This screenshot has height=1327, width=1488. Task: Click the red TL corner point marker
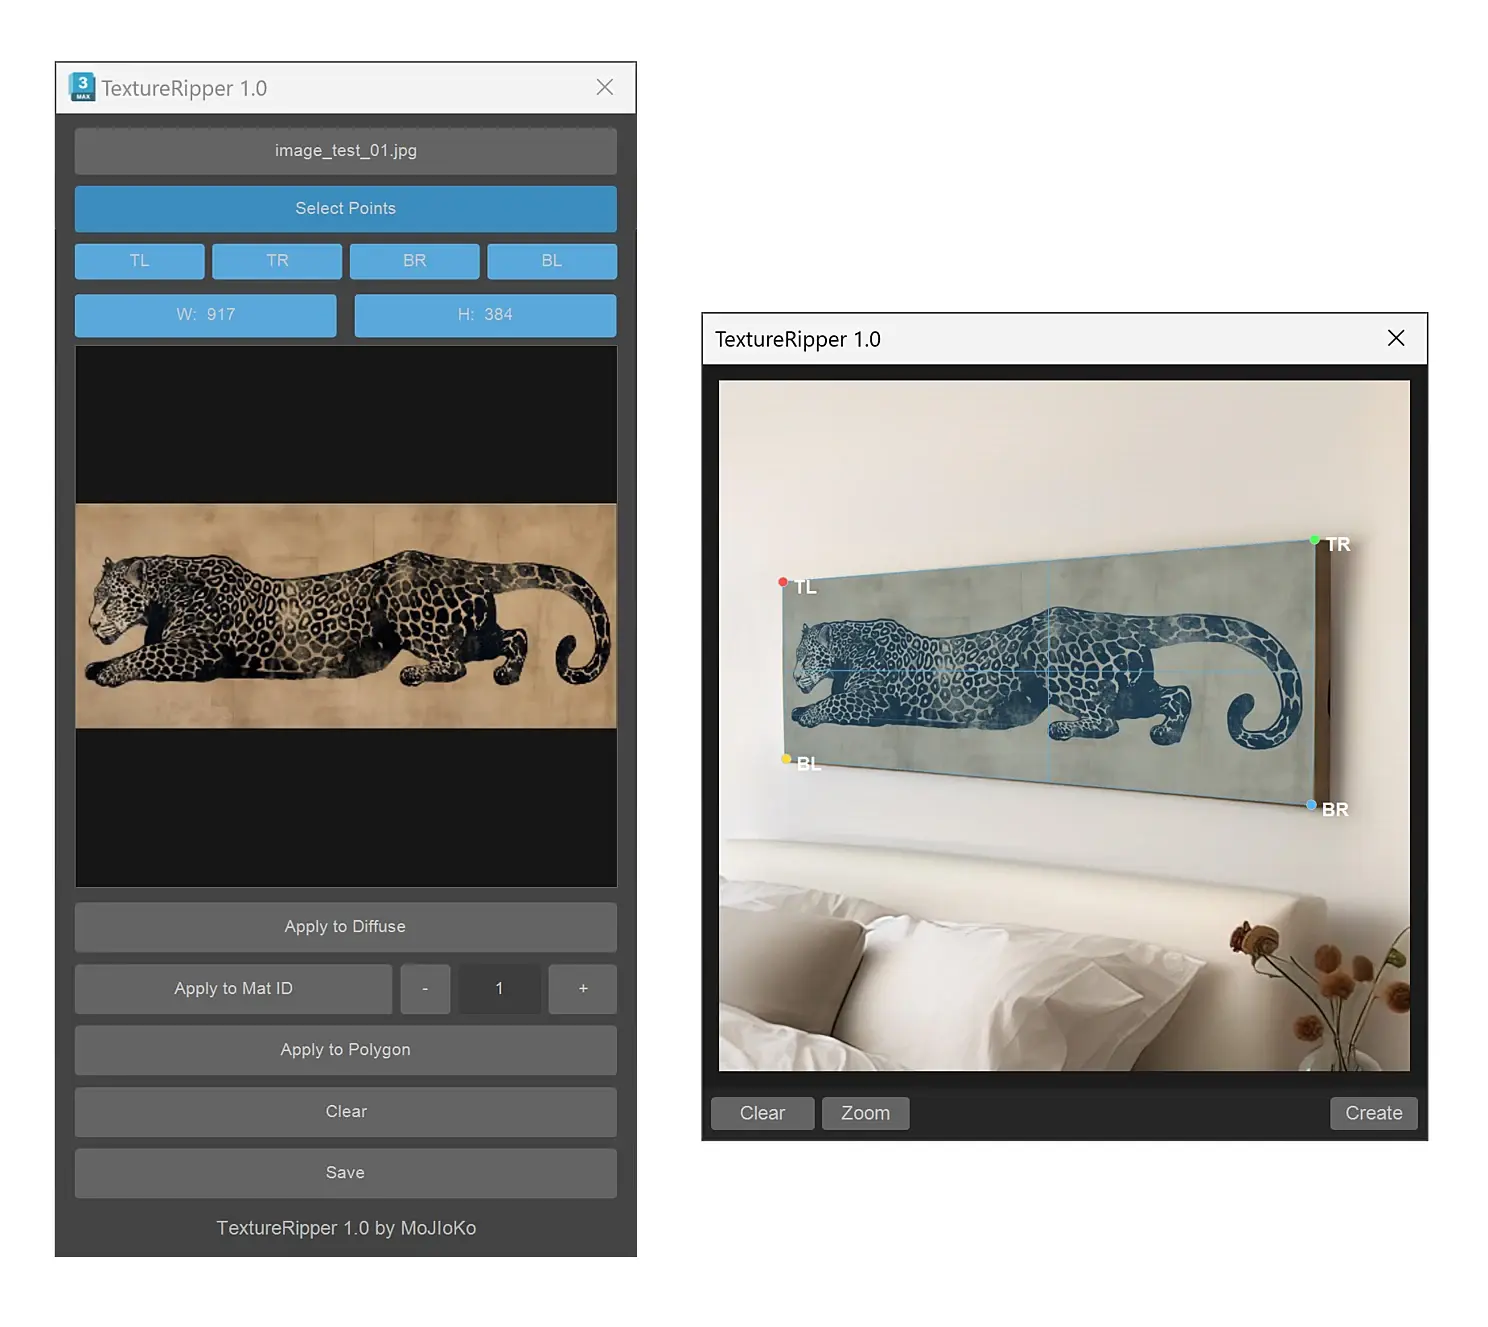783,582
